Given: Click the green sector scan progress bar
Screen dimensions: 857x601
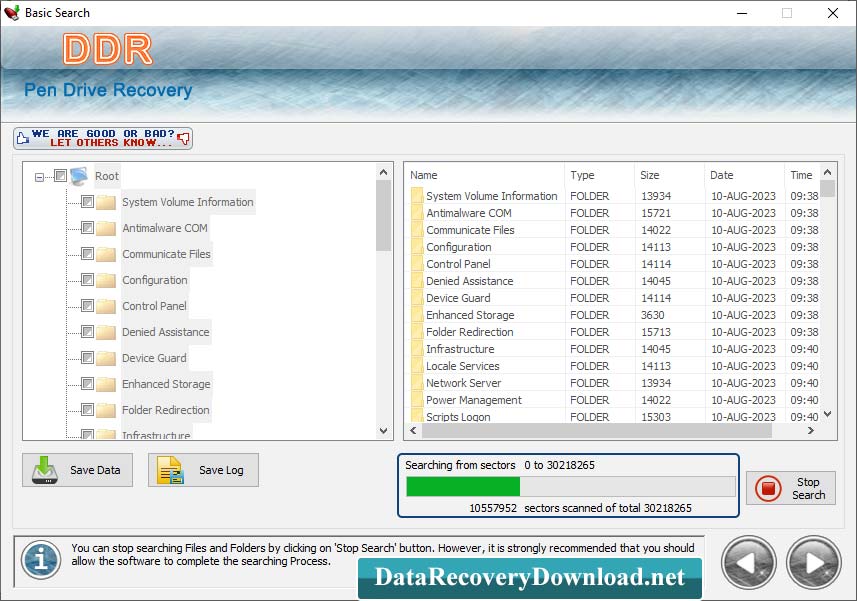Looking at the screenshot, I should (x=463, y=486).
